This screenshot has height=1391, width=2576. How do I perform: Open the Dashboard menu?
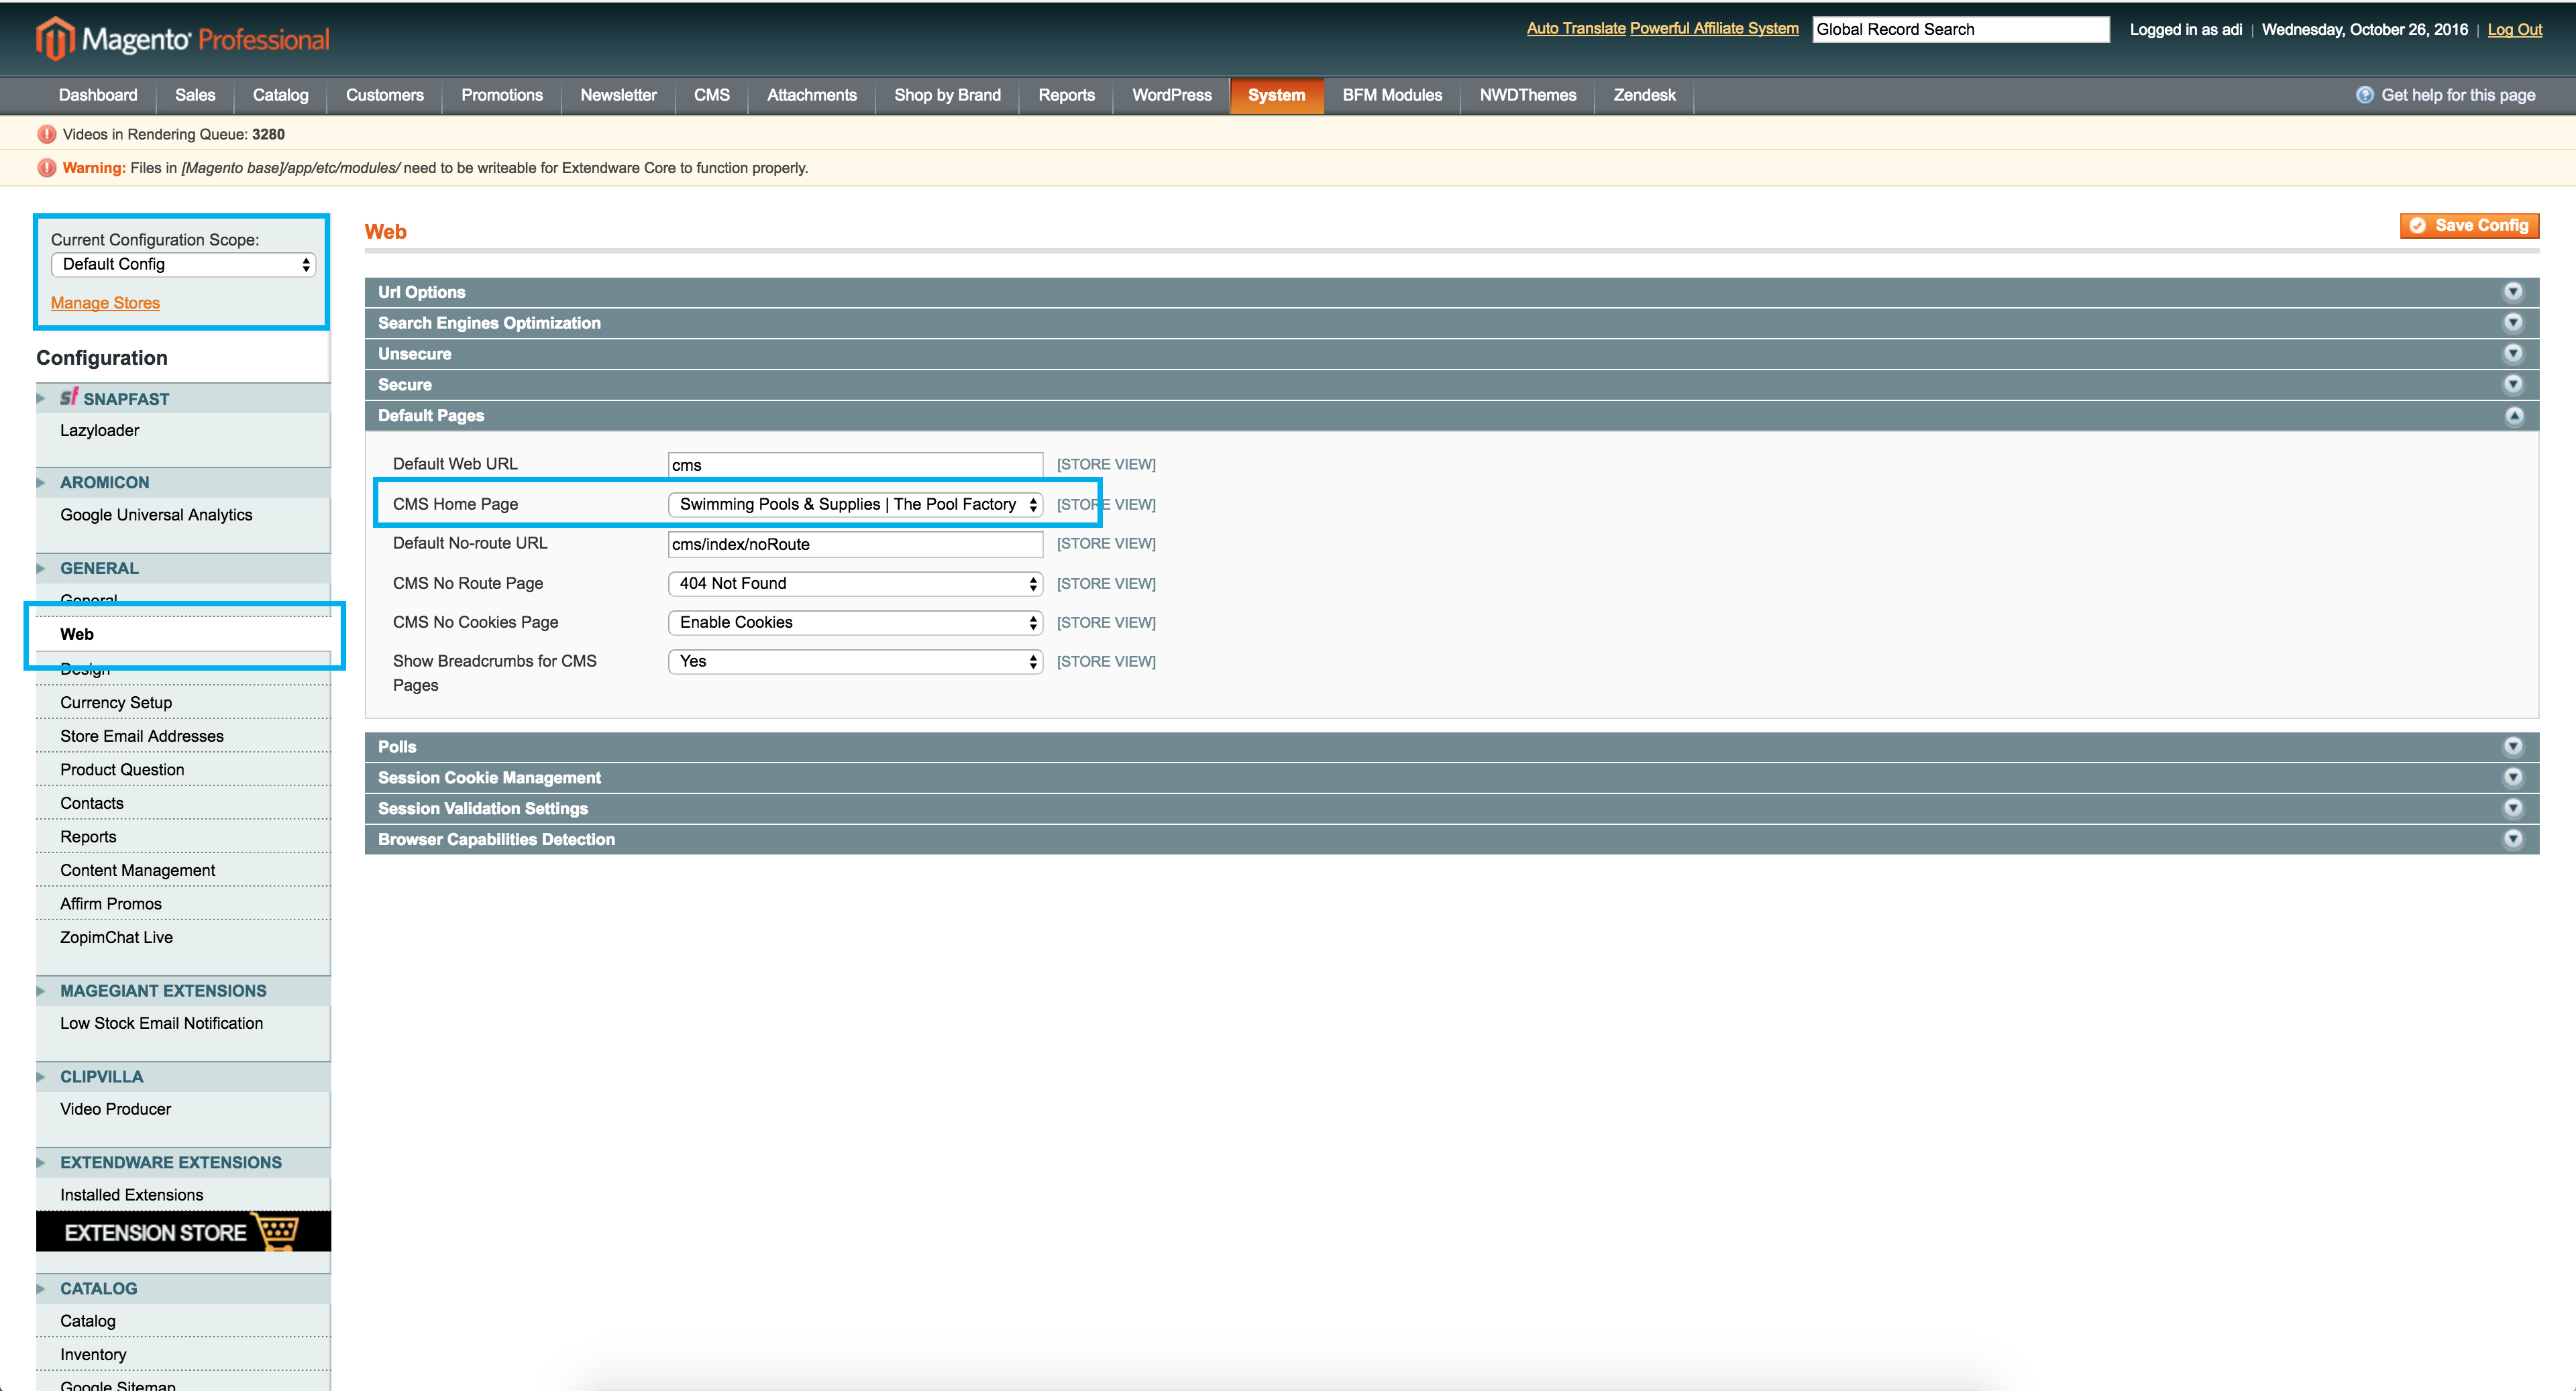[x=98, y=95]
